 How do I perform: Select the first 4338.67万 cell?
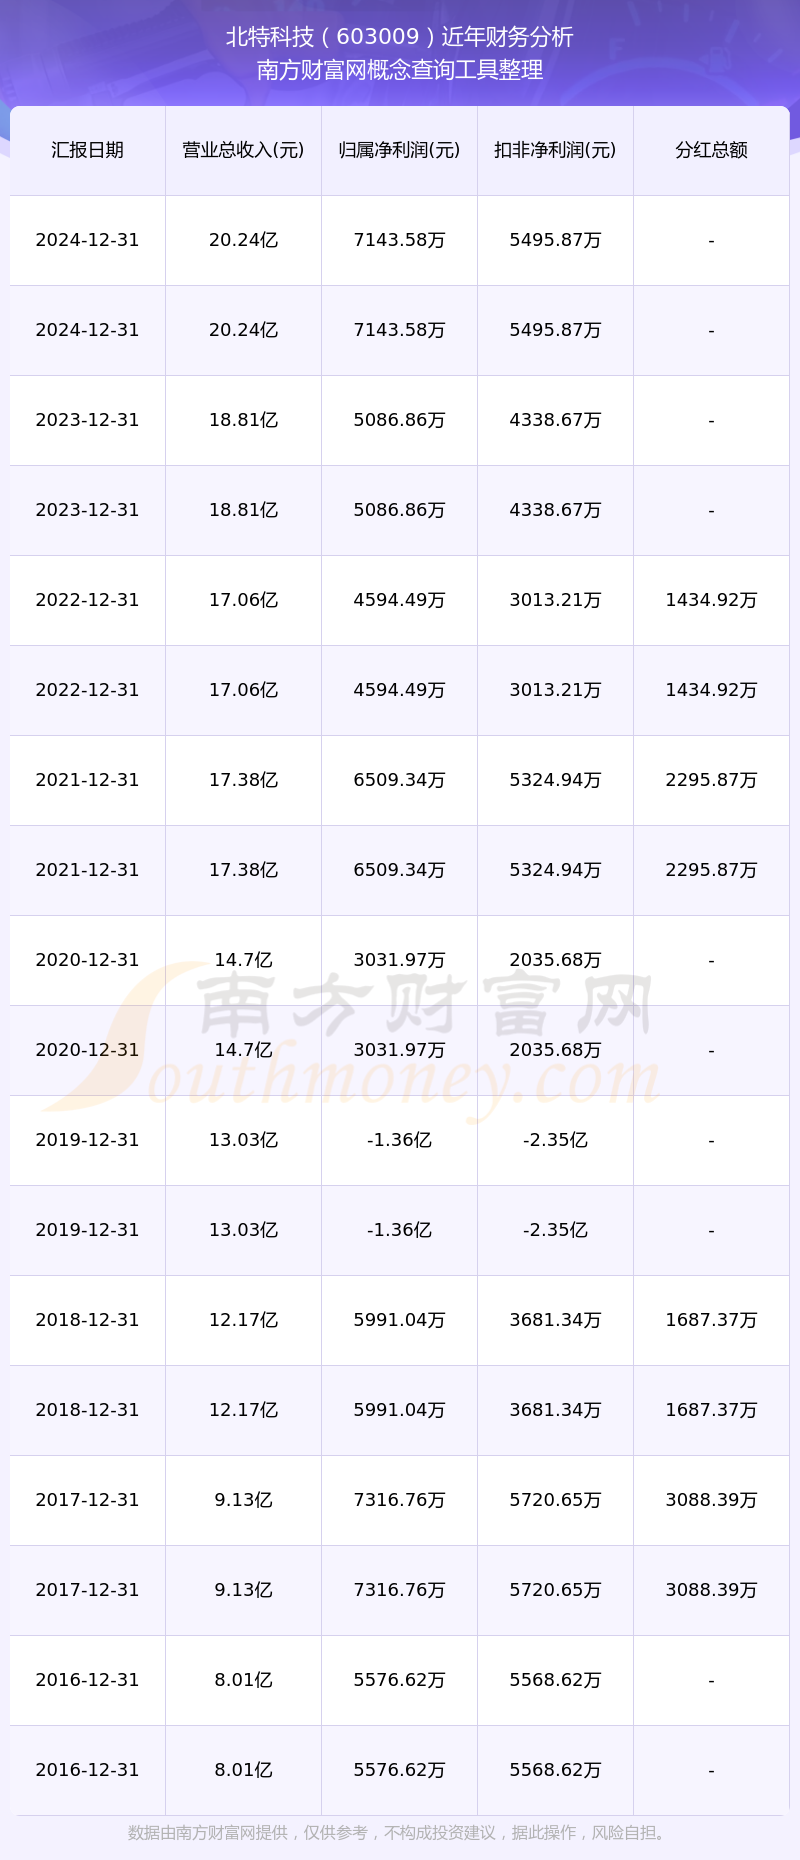click(x=555, y=420)
